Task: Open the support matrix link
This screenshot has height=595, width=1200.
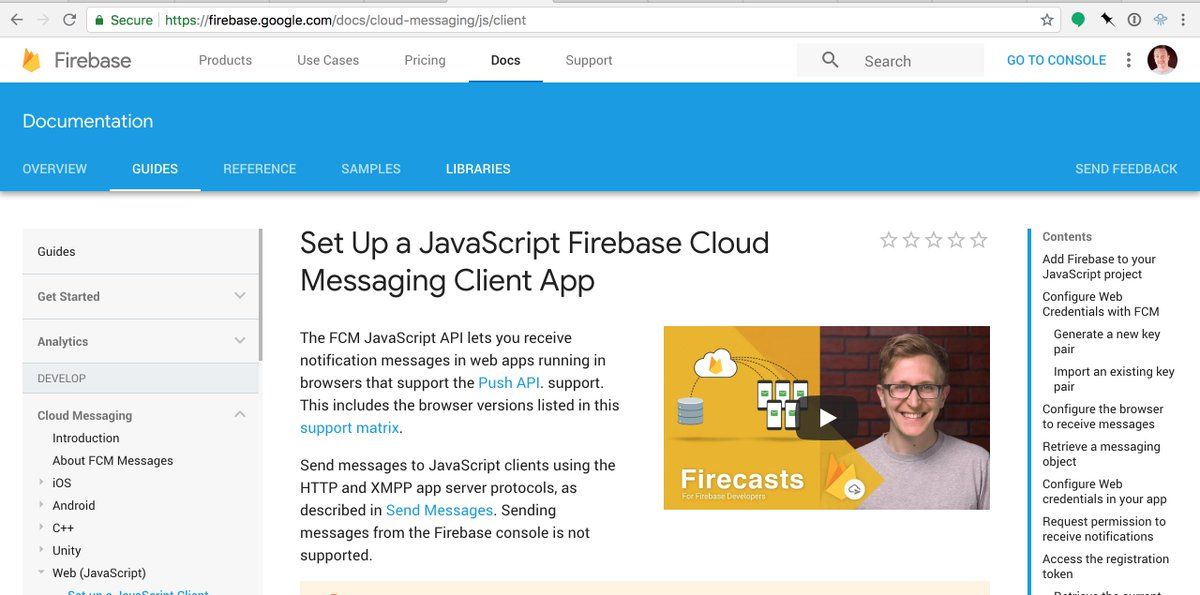Action: 349,428
